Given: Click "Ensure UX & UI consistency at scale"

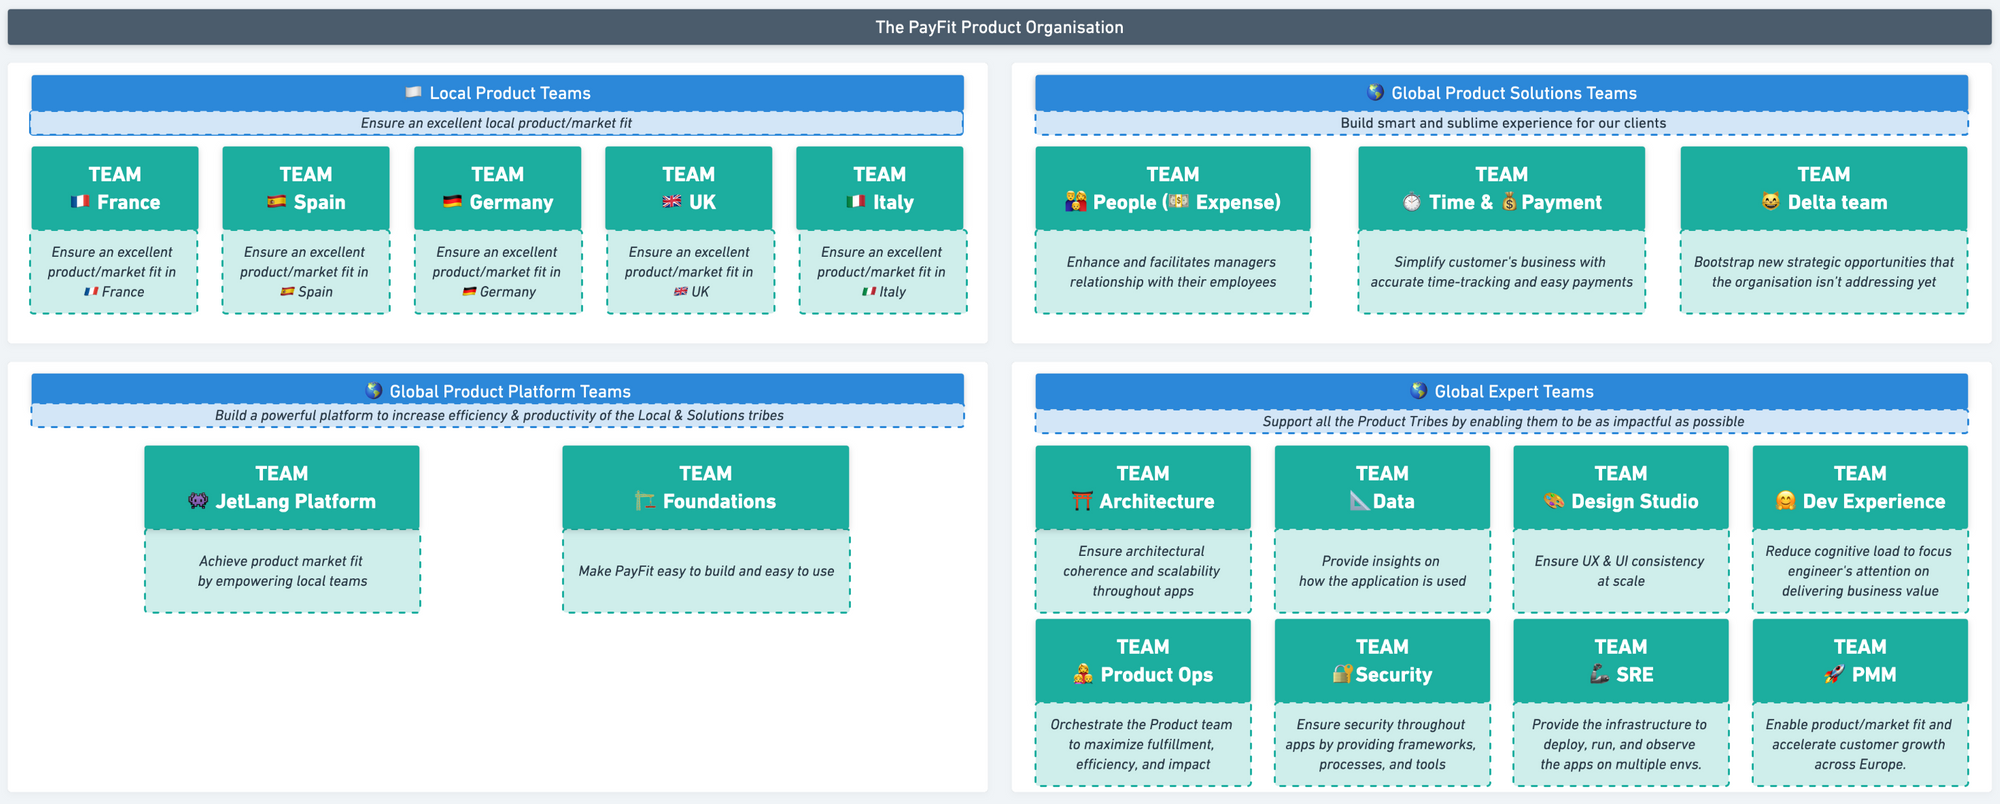Looking at the screenshot, I should (x=1620, y=571).
